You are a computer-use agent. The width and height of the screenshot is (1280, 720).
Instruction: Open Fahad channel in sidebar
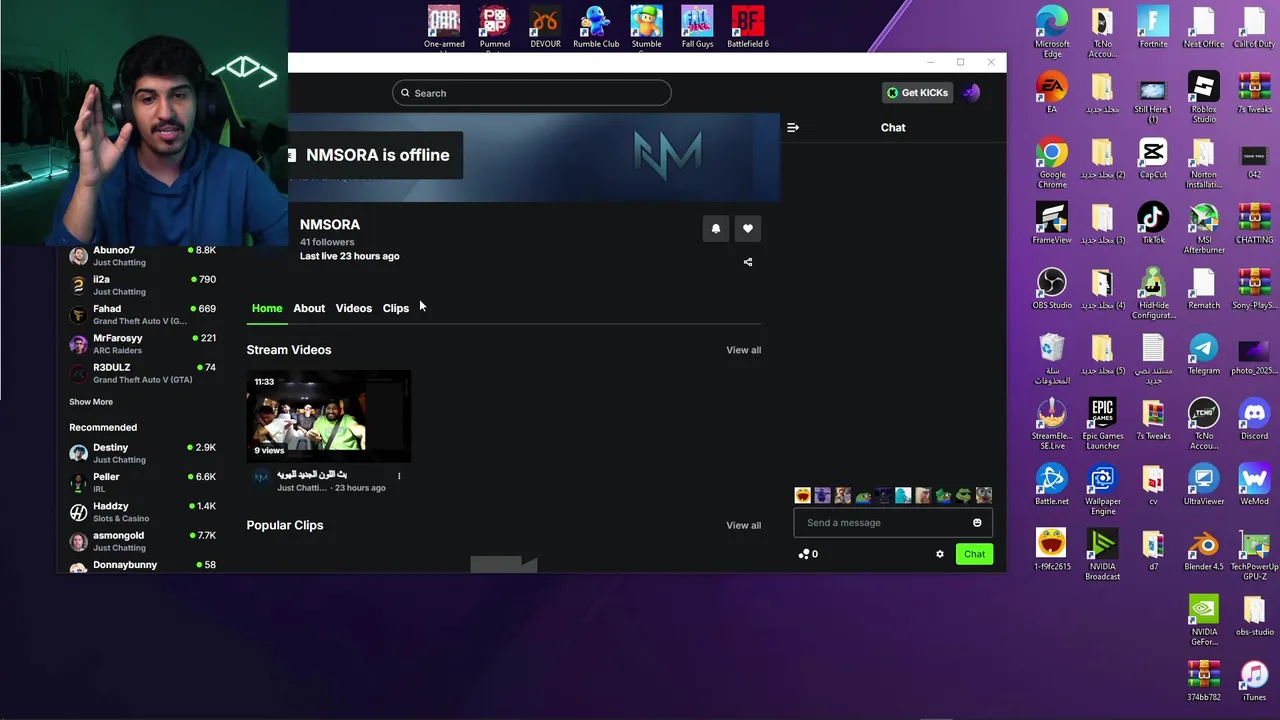tap(142, 315)
